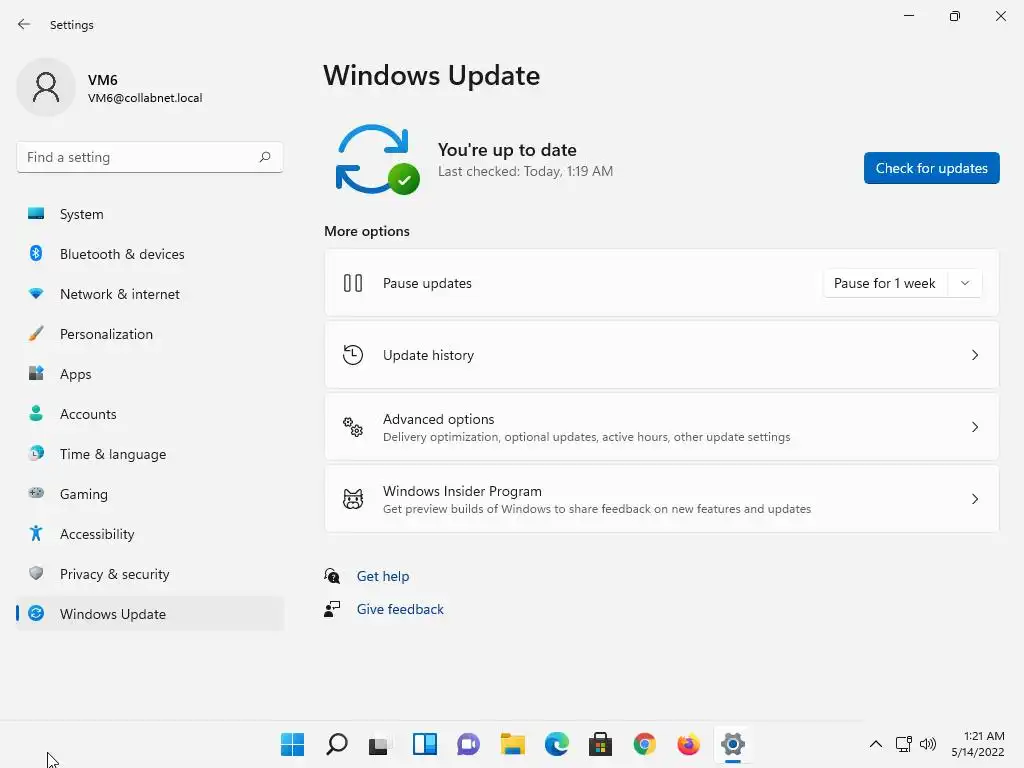
Task: Open taskbar Search
Action: (336, 744)
